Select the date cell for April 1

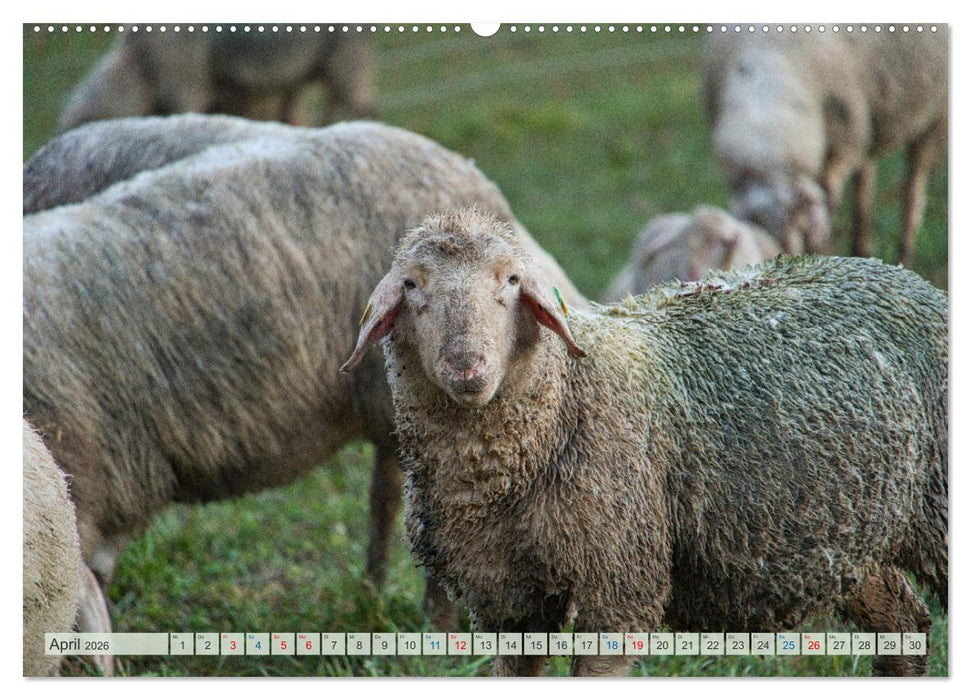pyautogui.click(x=181, y=647)
